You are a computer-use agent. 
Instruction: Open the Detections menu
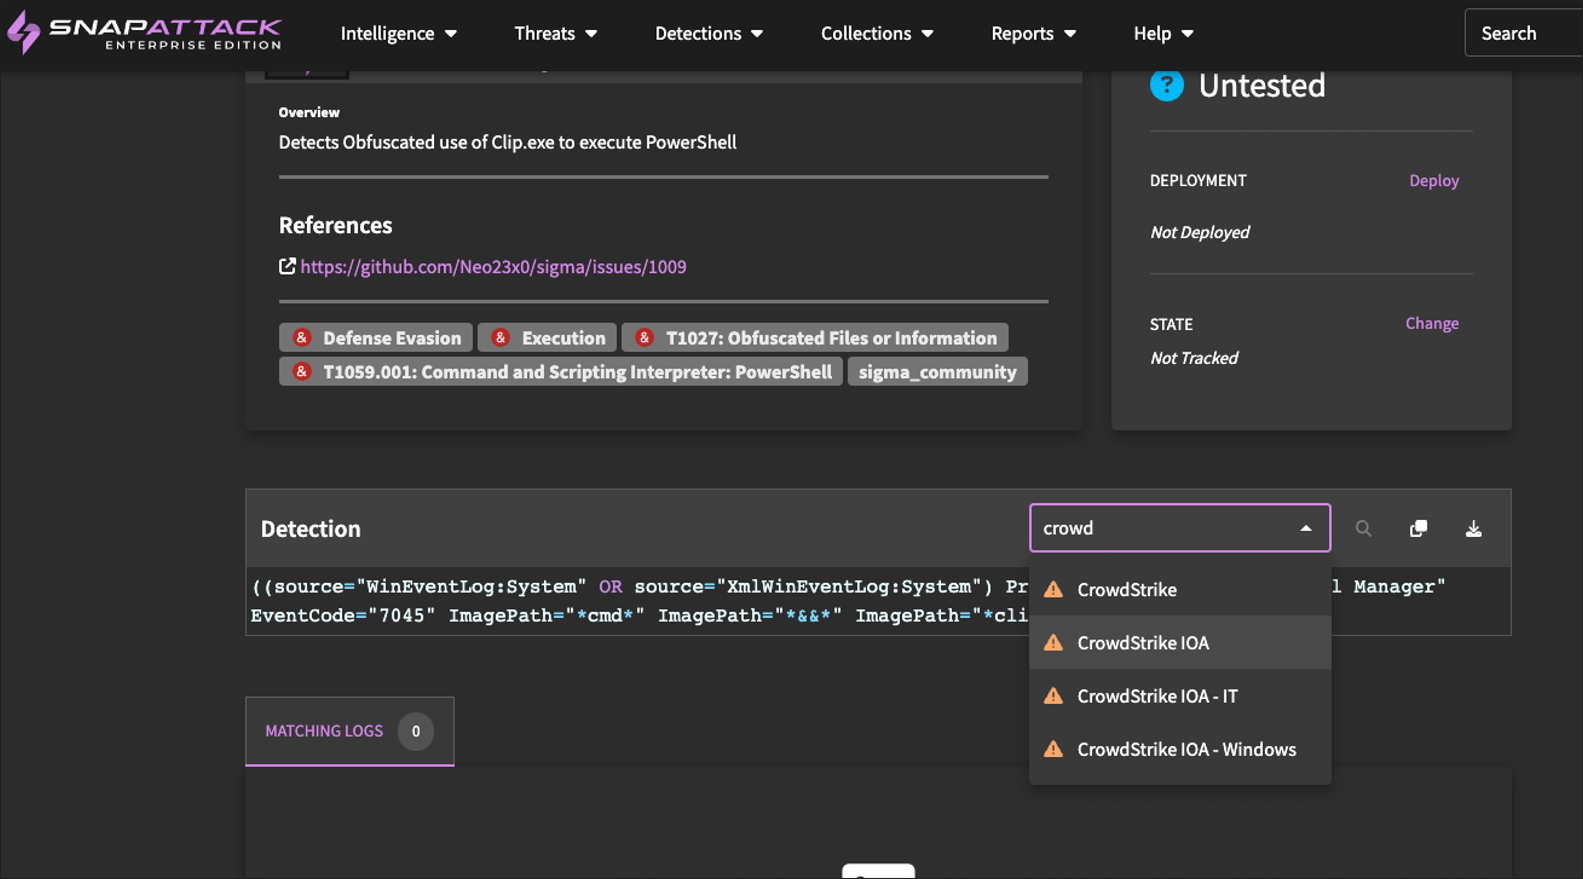point(708,33)
